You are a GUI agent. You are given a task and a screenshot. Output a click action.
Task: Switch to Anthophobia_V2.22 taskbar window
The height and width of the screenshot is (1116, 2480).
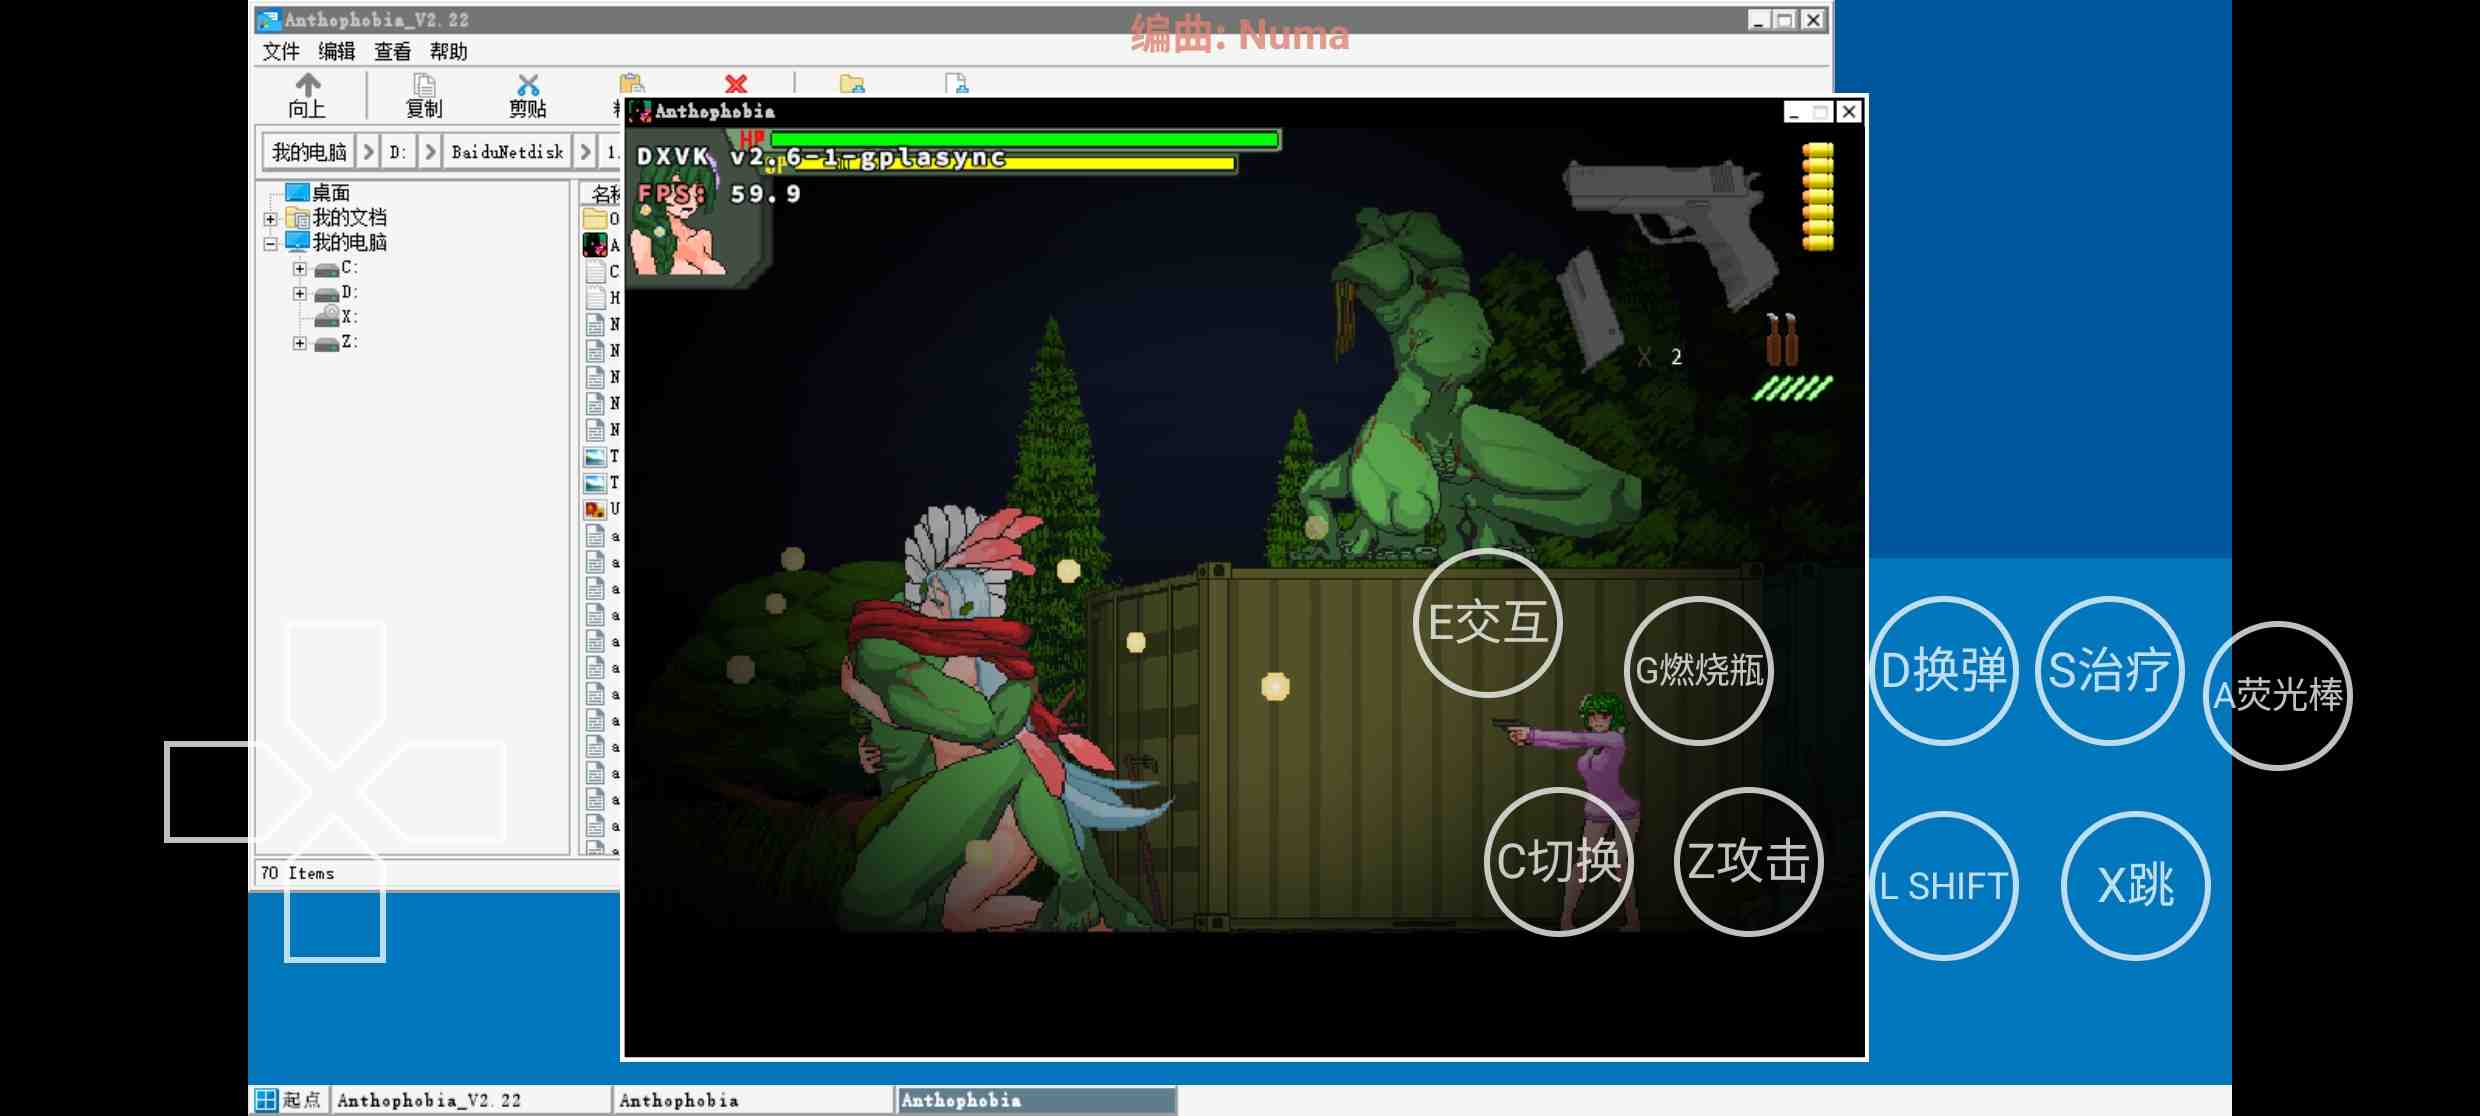[x=470, y=1100]
